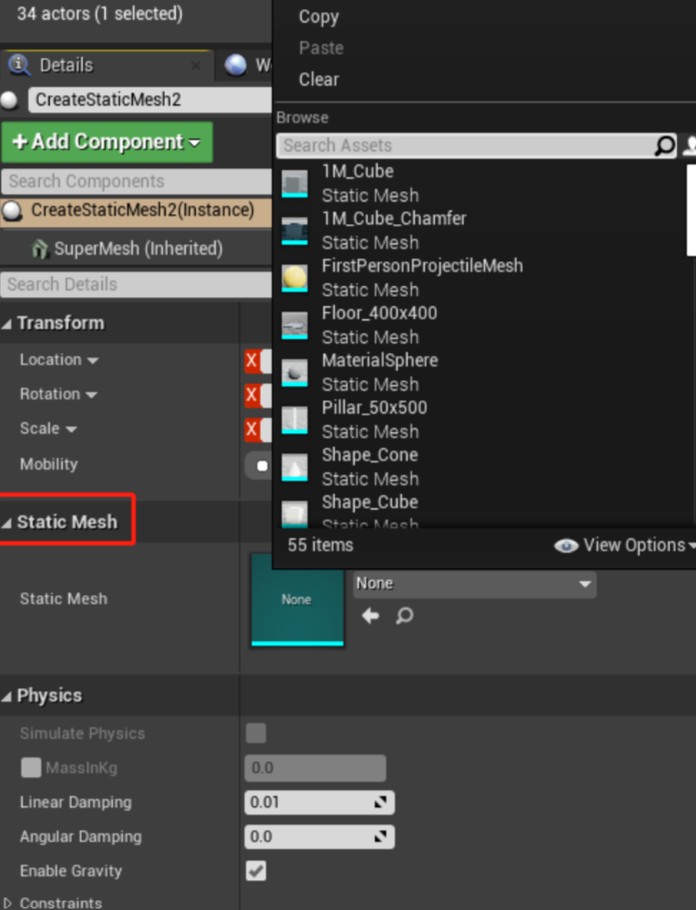Click the Rotation X axis label
696x910 pixels.
point(251,395)
